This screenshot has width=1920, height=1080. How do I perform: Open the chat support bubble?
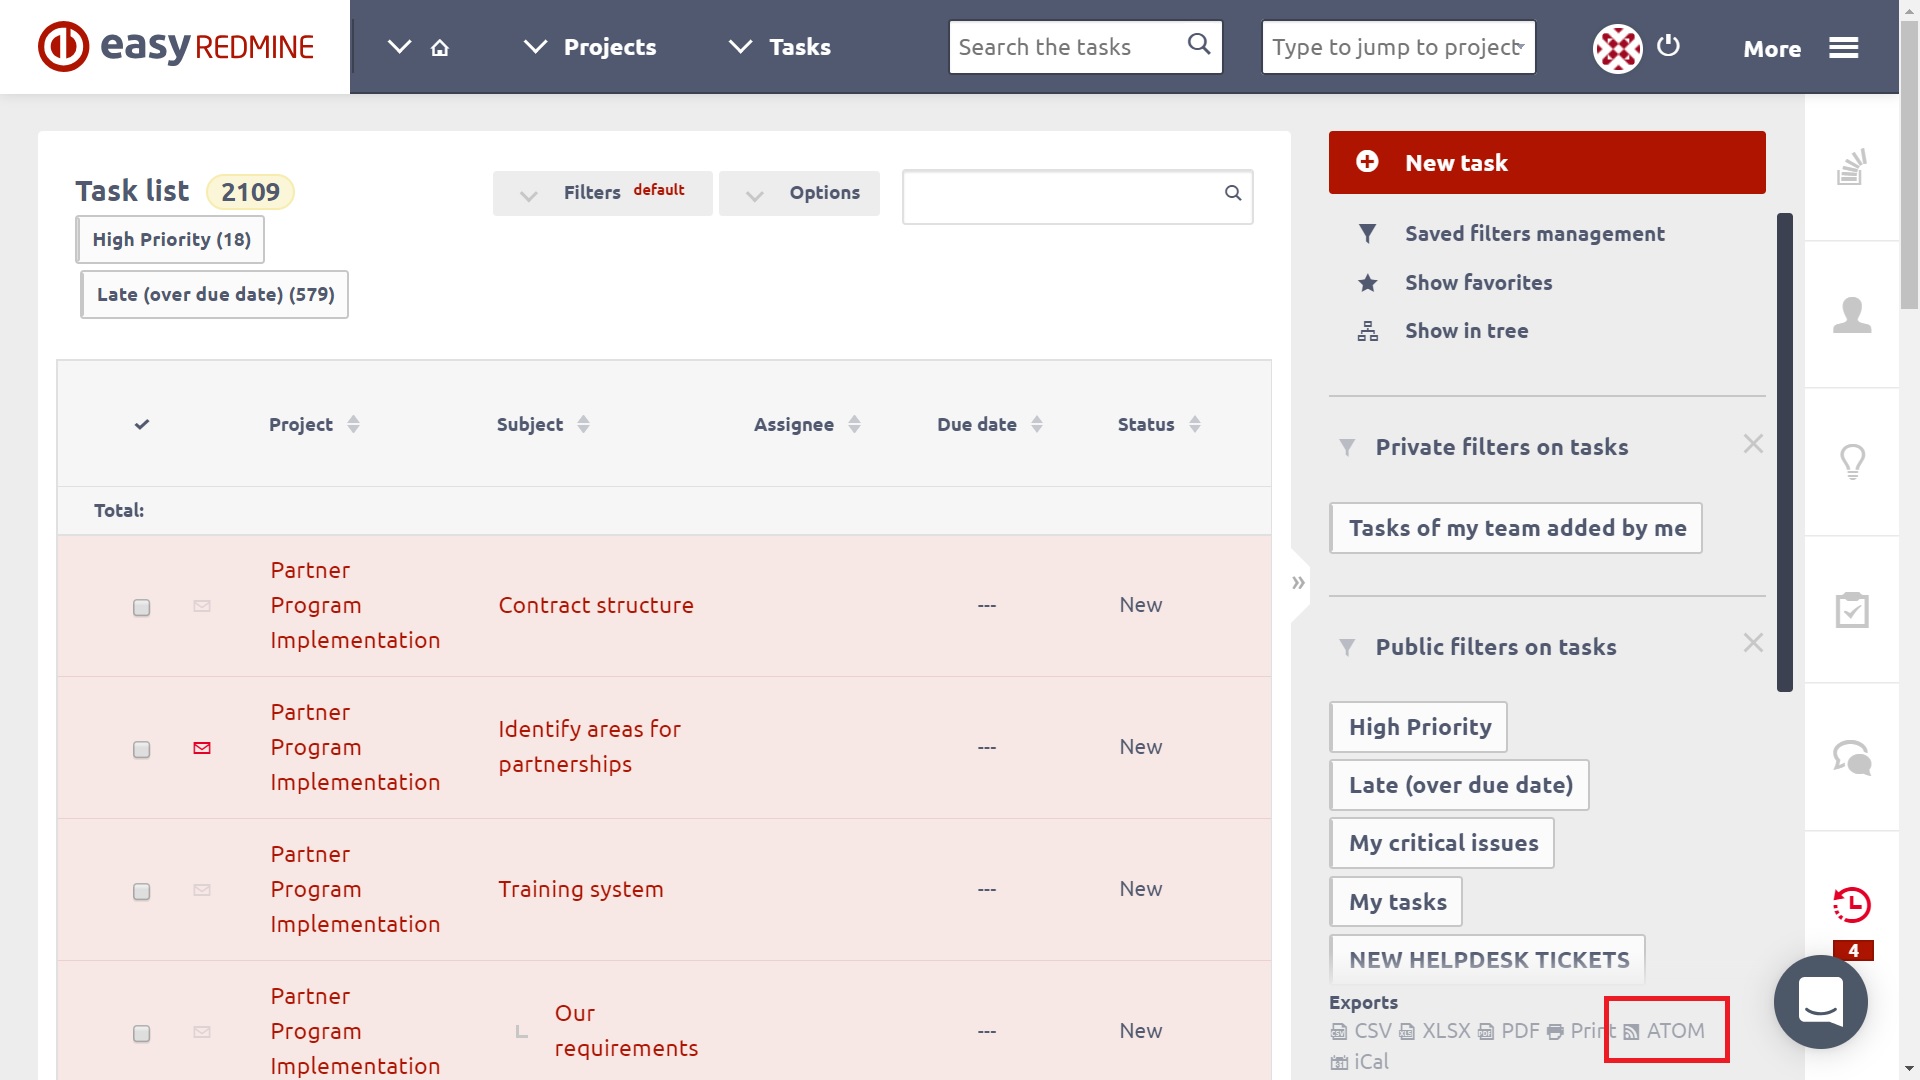(1821, 1002)
